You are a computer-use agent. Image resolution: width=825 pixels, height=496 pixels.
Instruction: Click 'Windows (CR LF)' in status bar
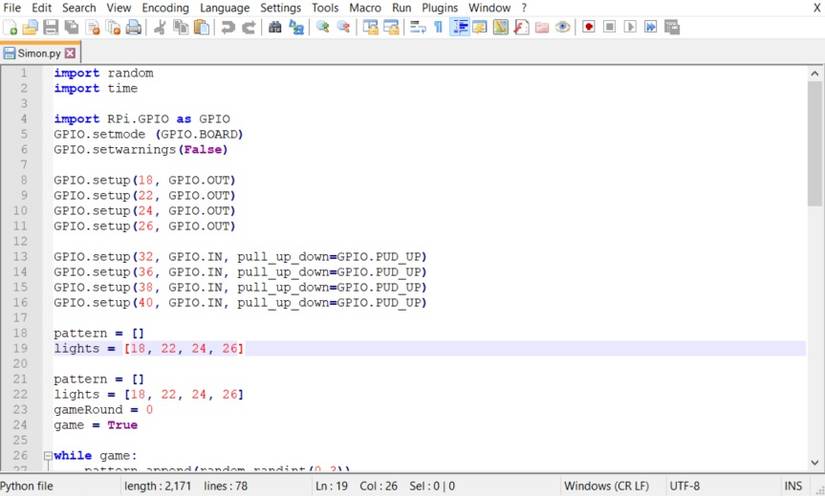tap(606, 486)
